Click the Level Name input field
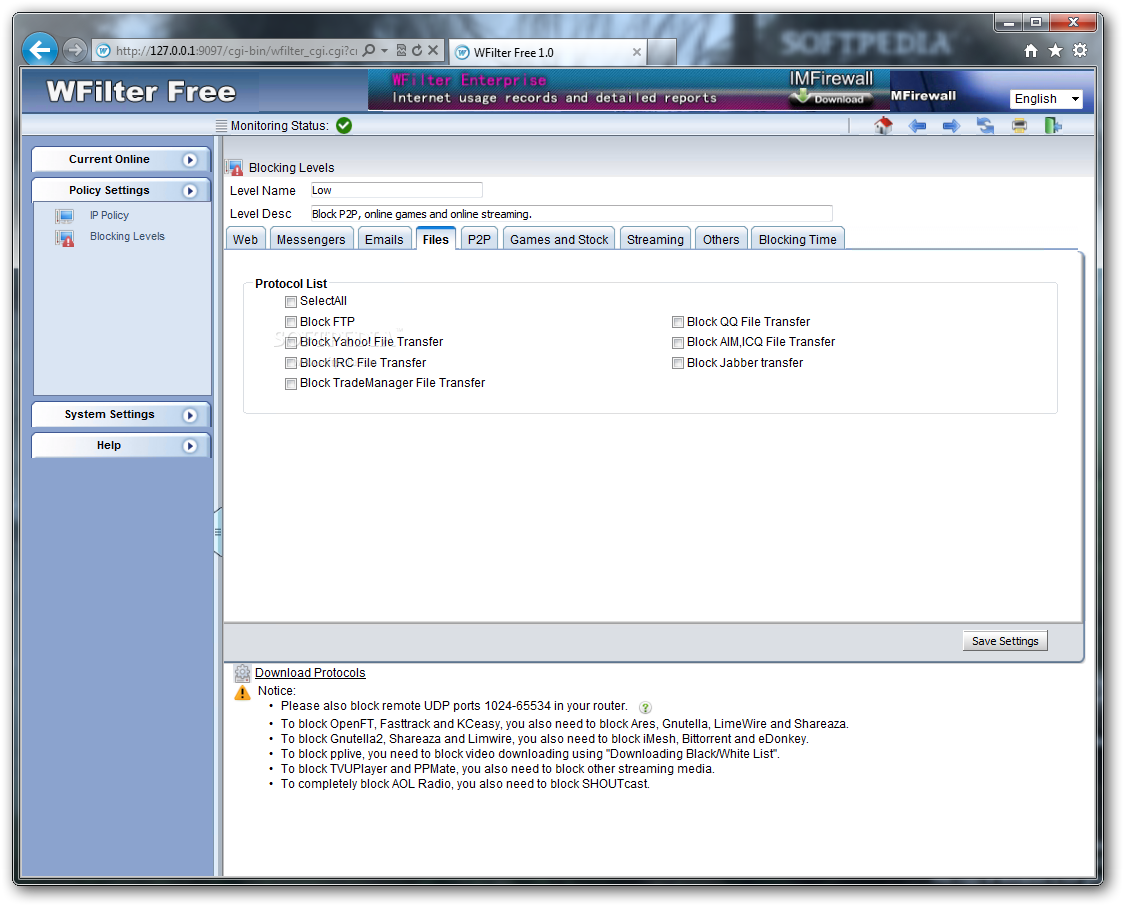 click(396, 190)
